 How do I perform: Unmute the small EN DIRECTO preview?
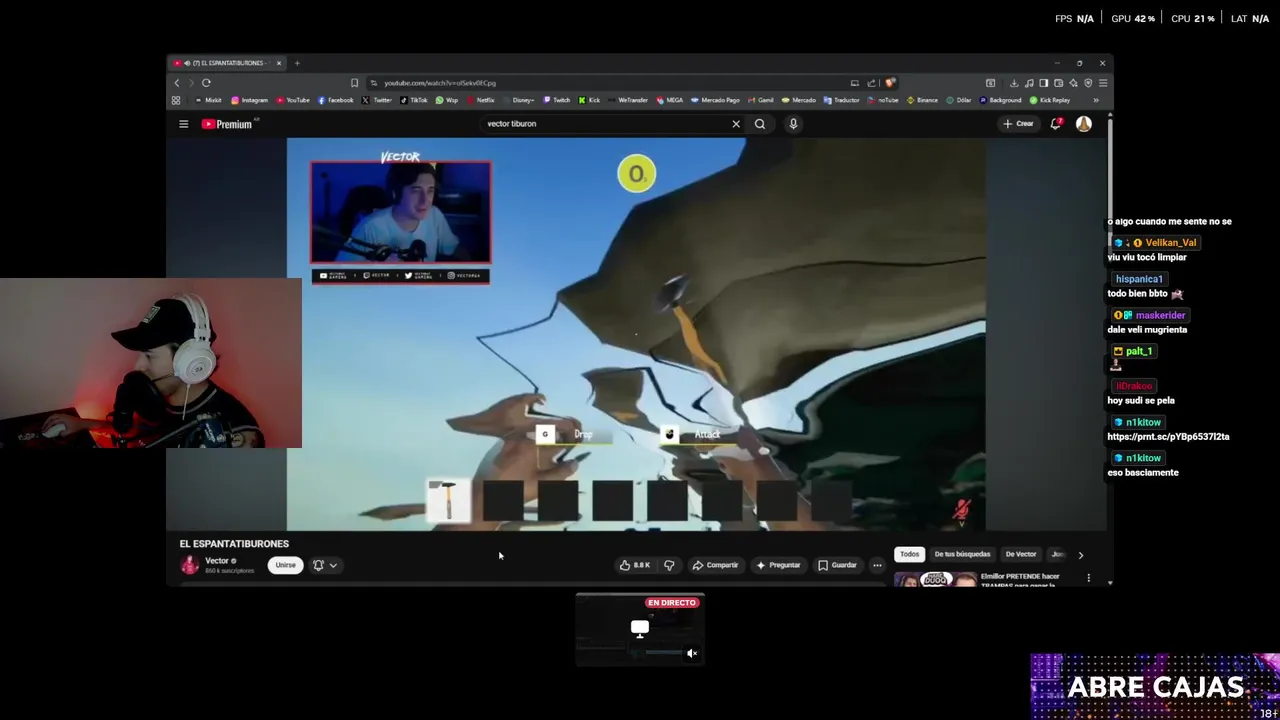pos(692,653)
